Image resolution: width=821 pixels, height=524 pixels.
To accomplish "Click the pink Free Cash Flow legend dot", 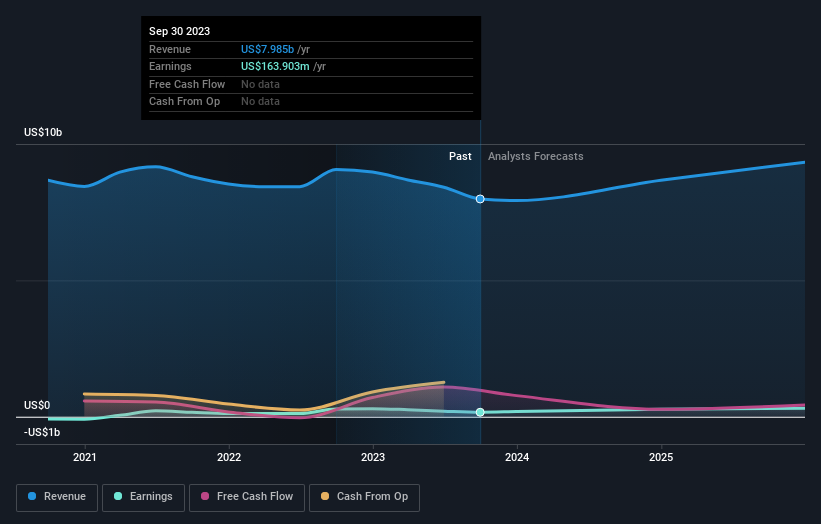I will point(205,496).
